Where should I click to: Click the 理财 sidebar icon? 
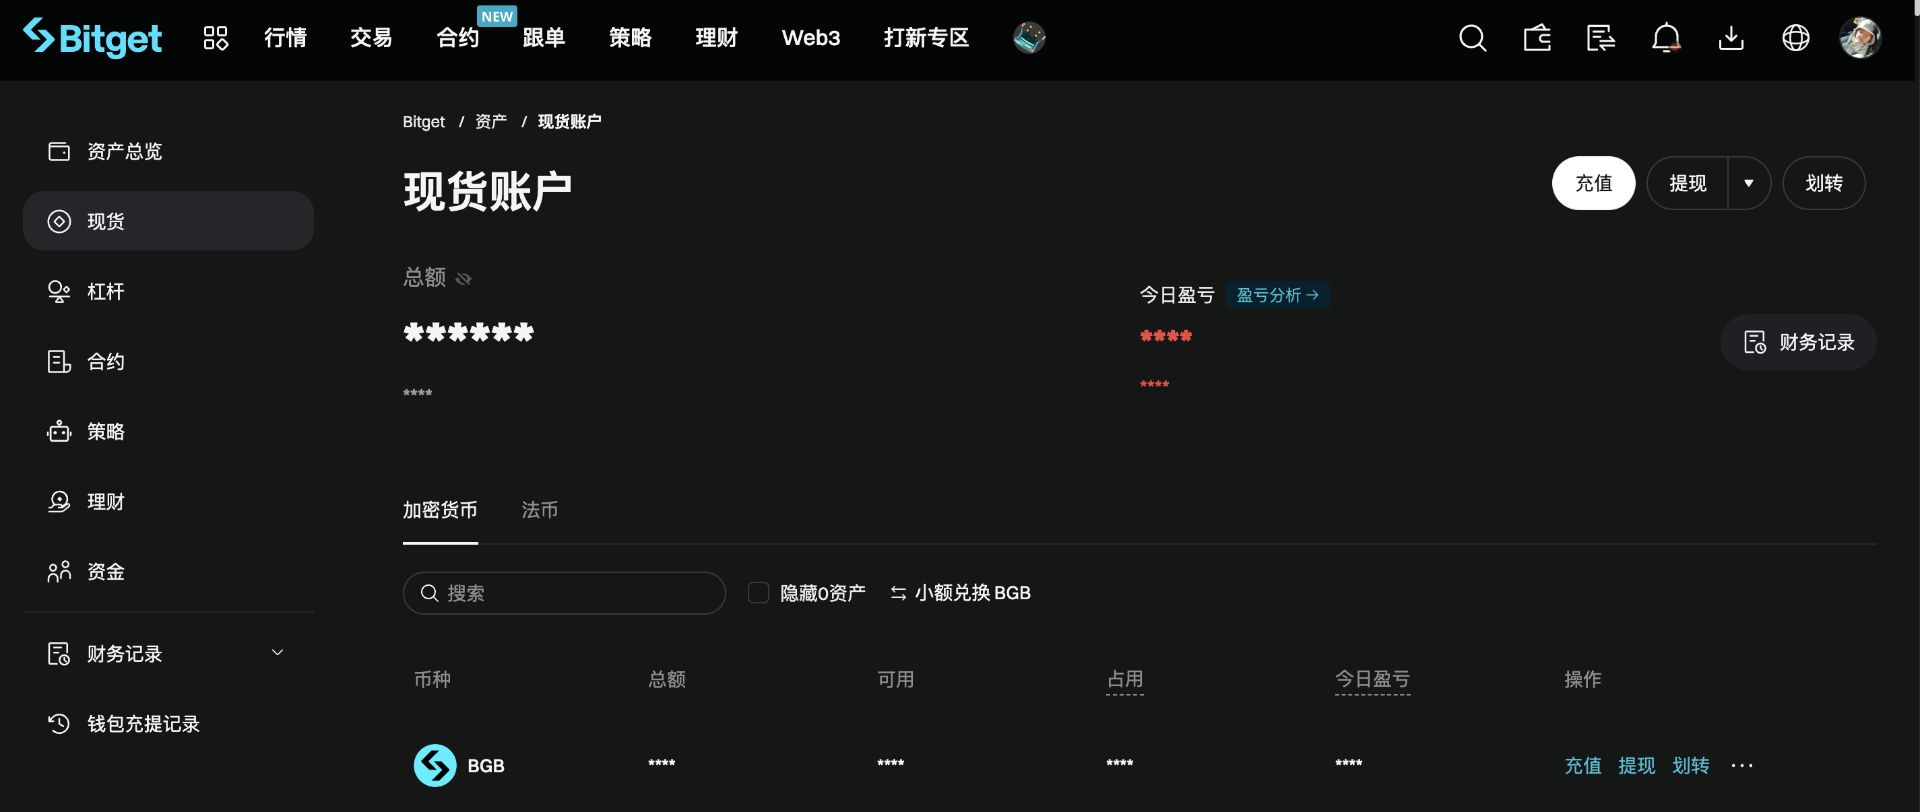pos(59,501)
